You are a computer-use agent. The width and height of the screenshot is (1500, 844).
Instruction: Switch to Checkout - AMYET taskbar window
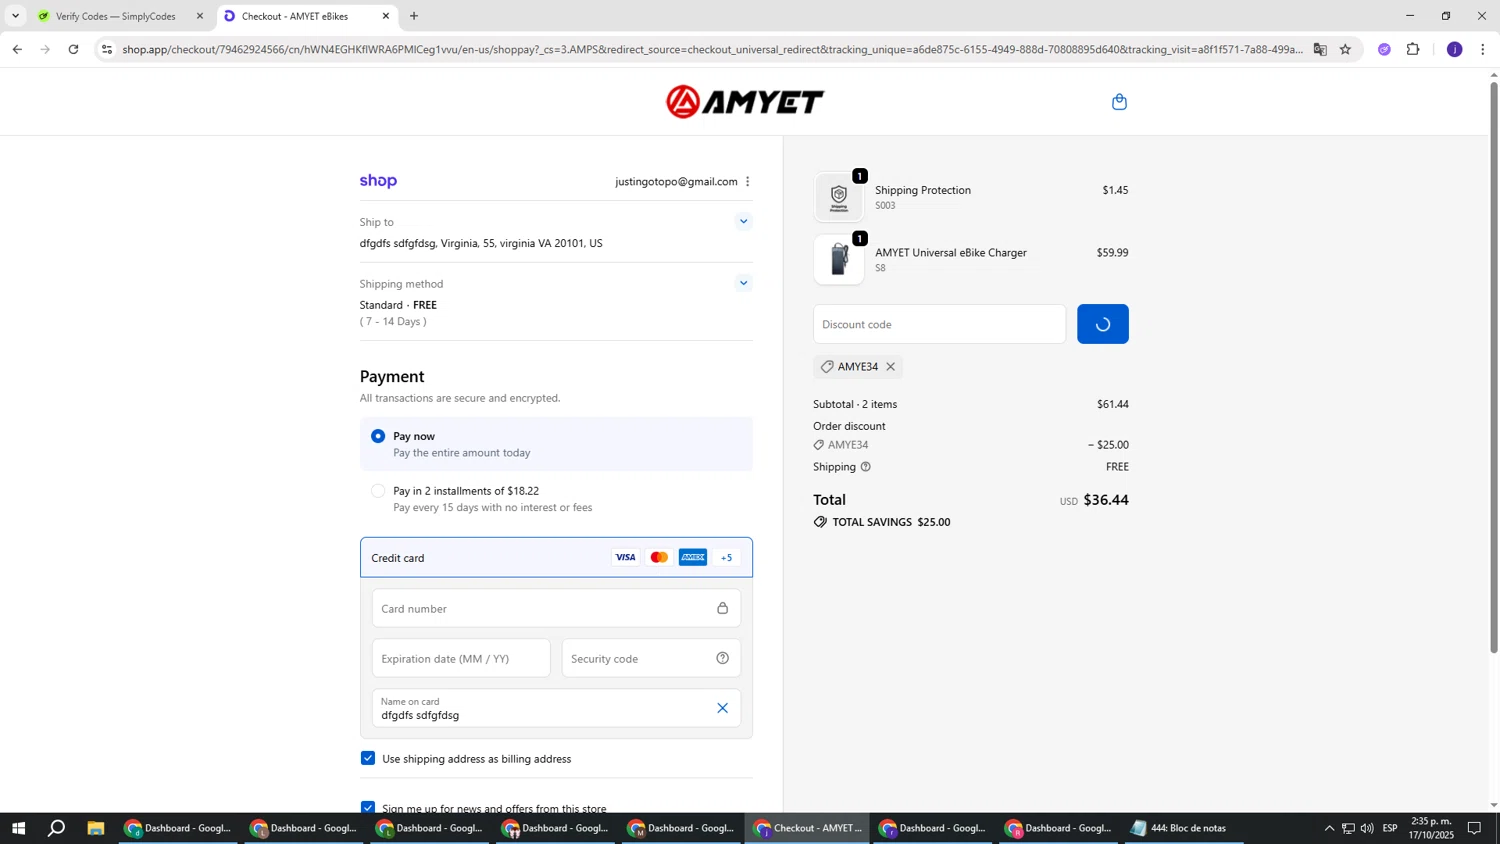pos(807,828)
